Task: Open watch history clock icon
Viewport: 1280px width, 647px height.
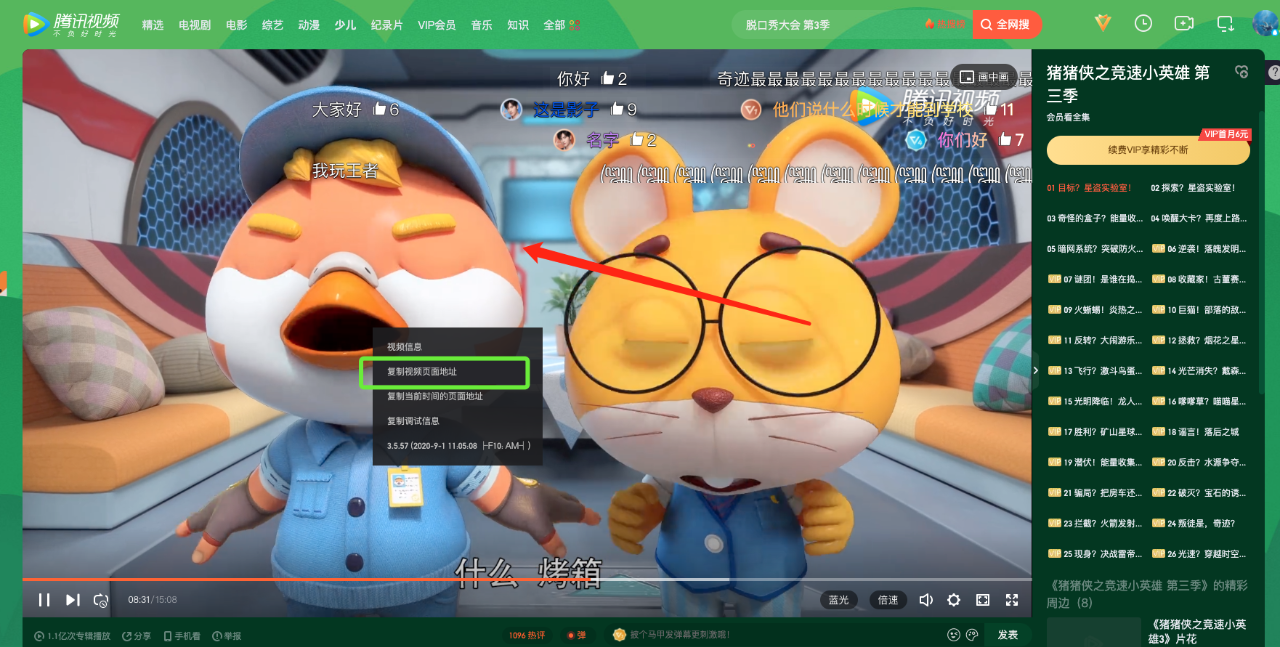Action: pos(1144,23)
